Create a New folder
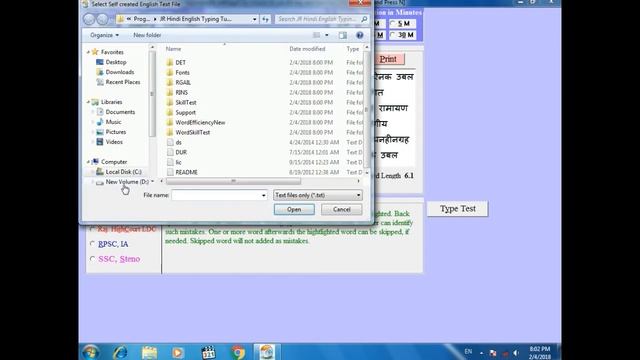The width and height of the screenshot is (640, 360). click(x=147, y=36)
